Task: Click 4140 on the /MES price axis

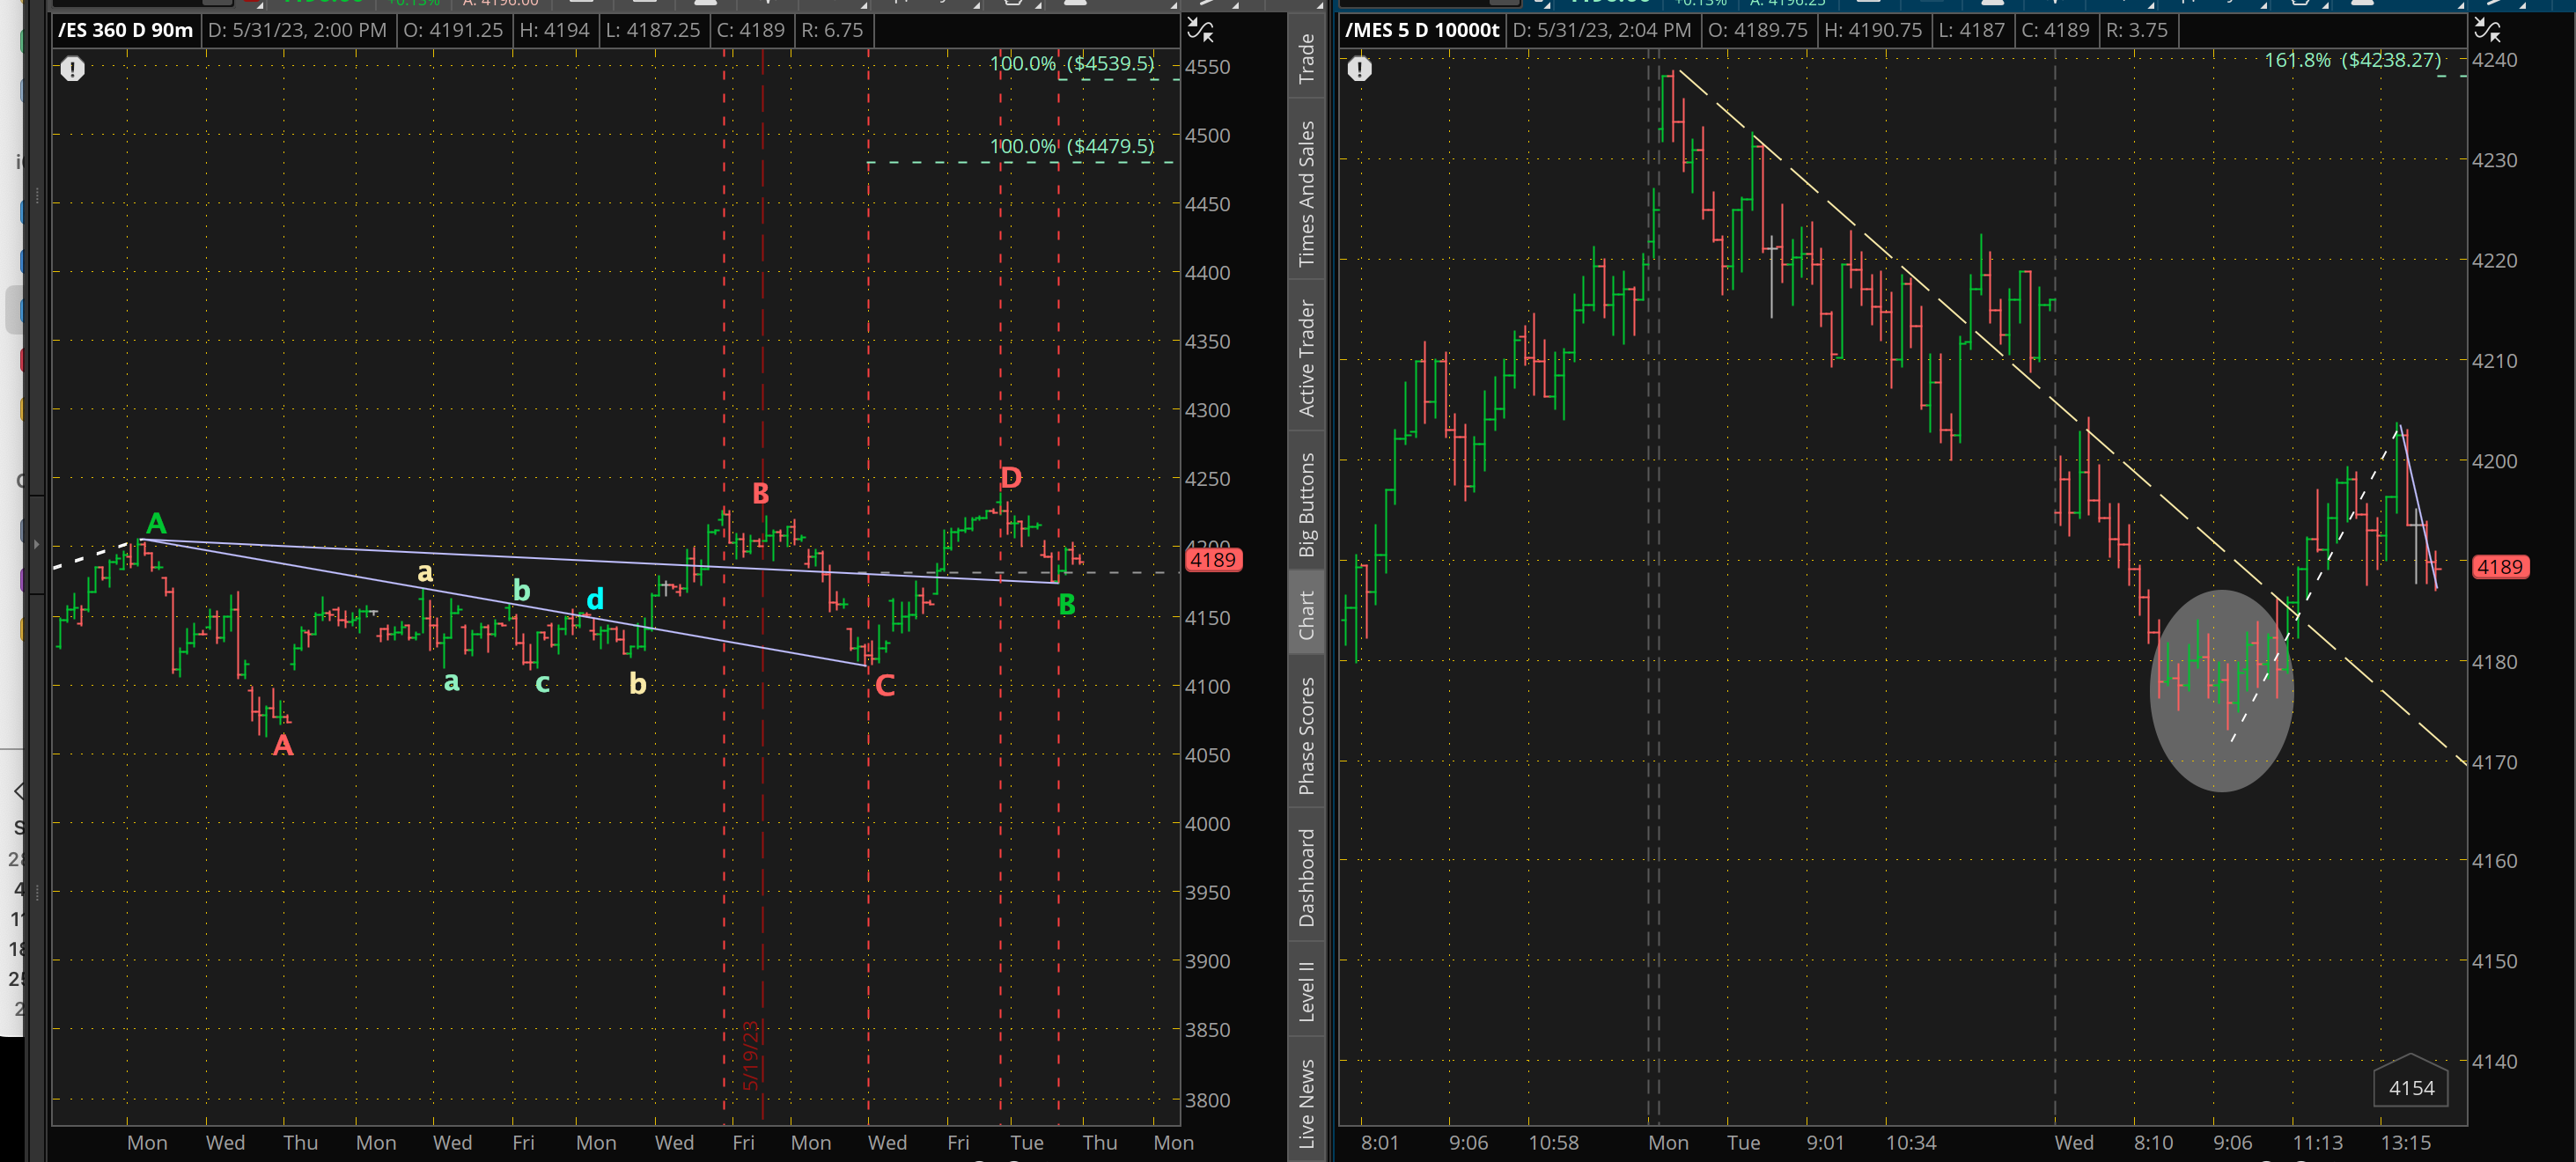Action: click(x=2494, y=1061)
